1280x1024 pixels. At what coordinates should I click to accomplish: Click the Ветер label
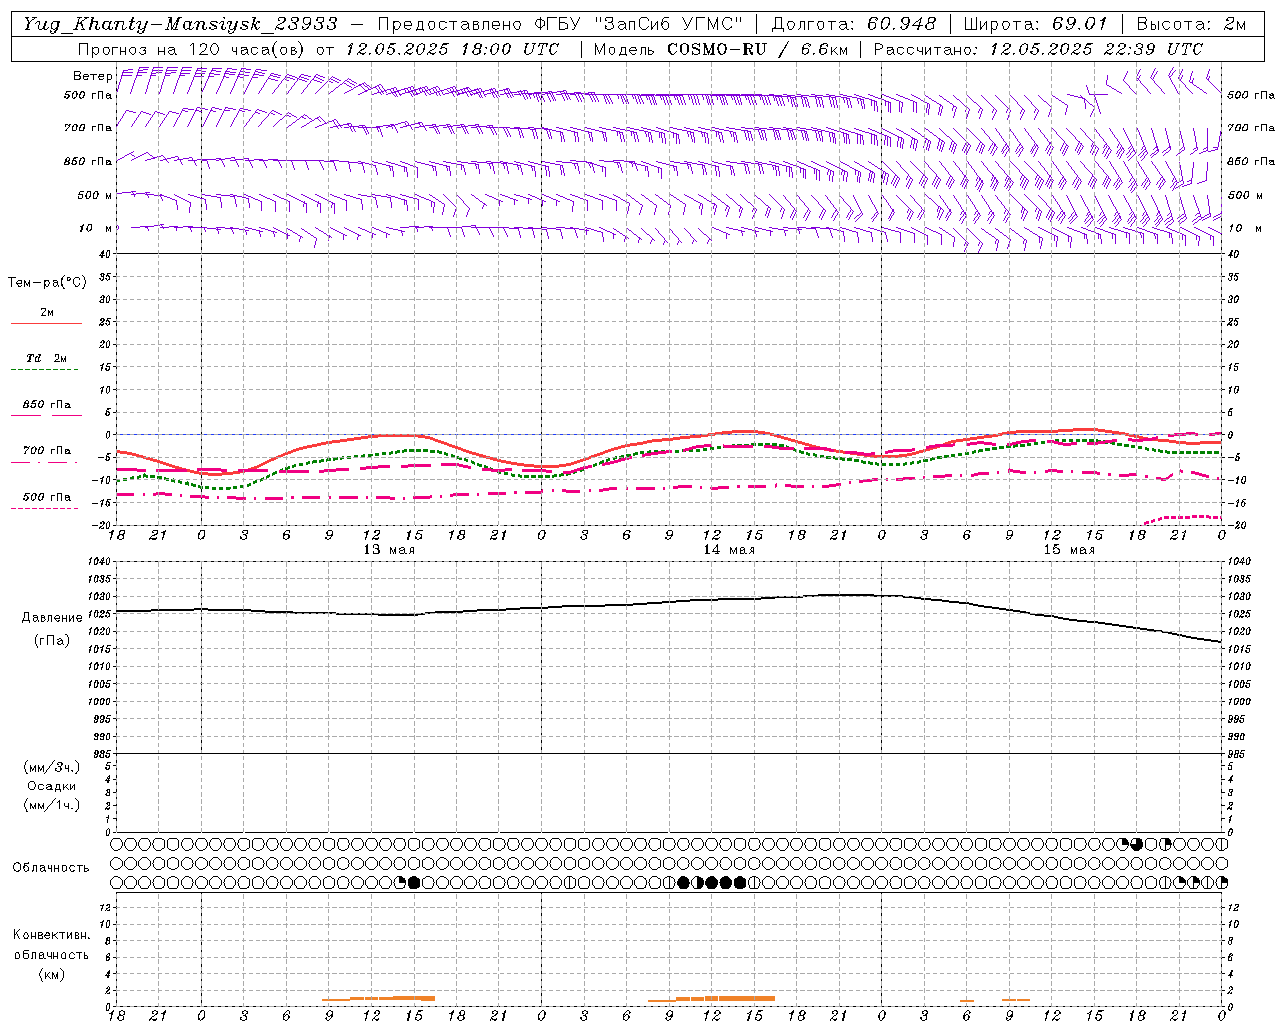pos(93,76)
